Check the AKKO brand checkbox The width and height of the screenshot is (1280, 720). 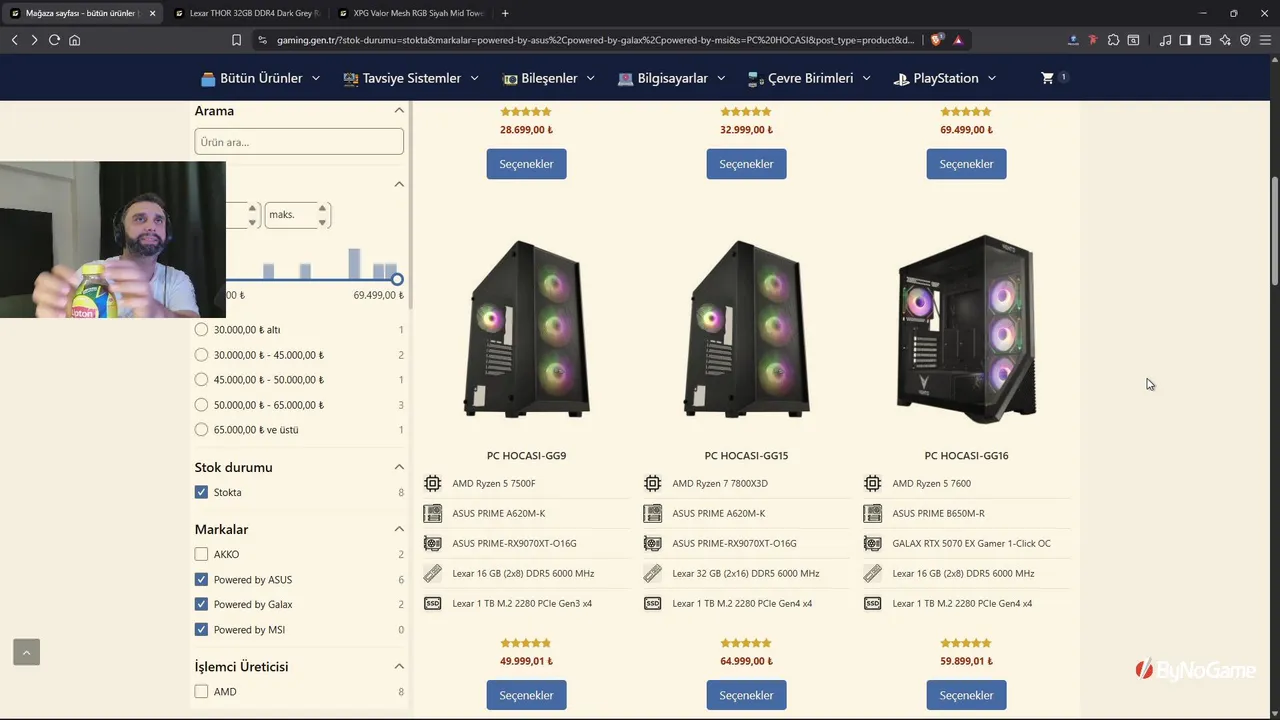point(201,554)
